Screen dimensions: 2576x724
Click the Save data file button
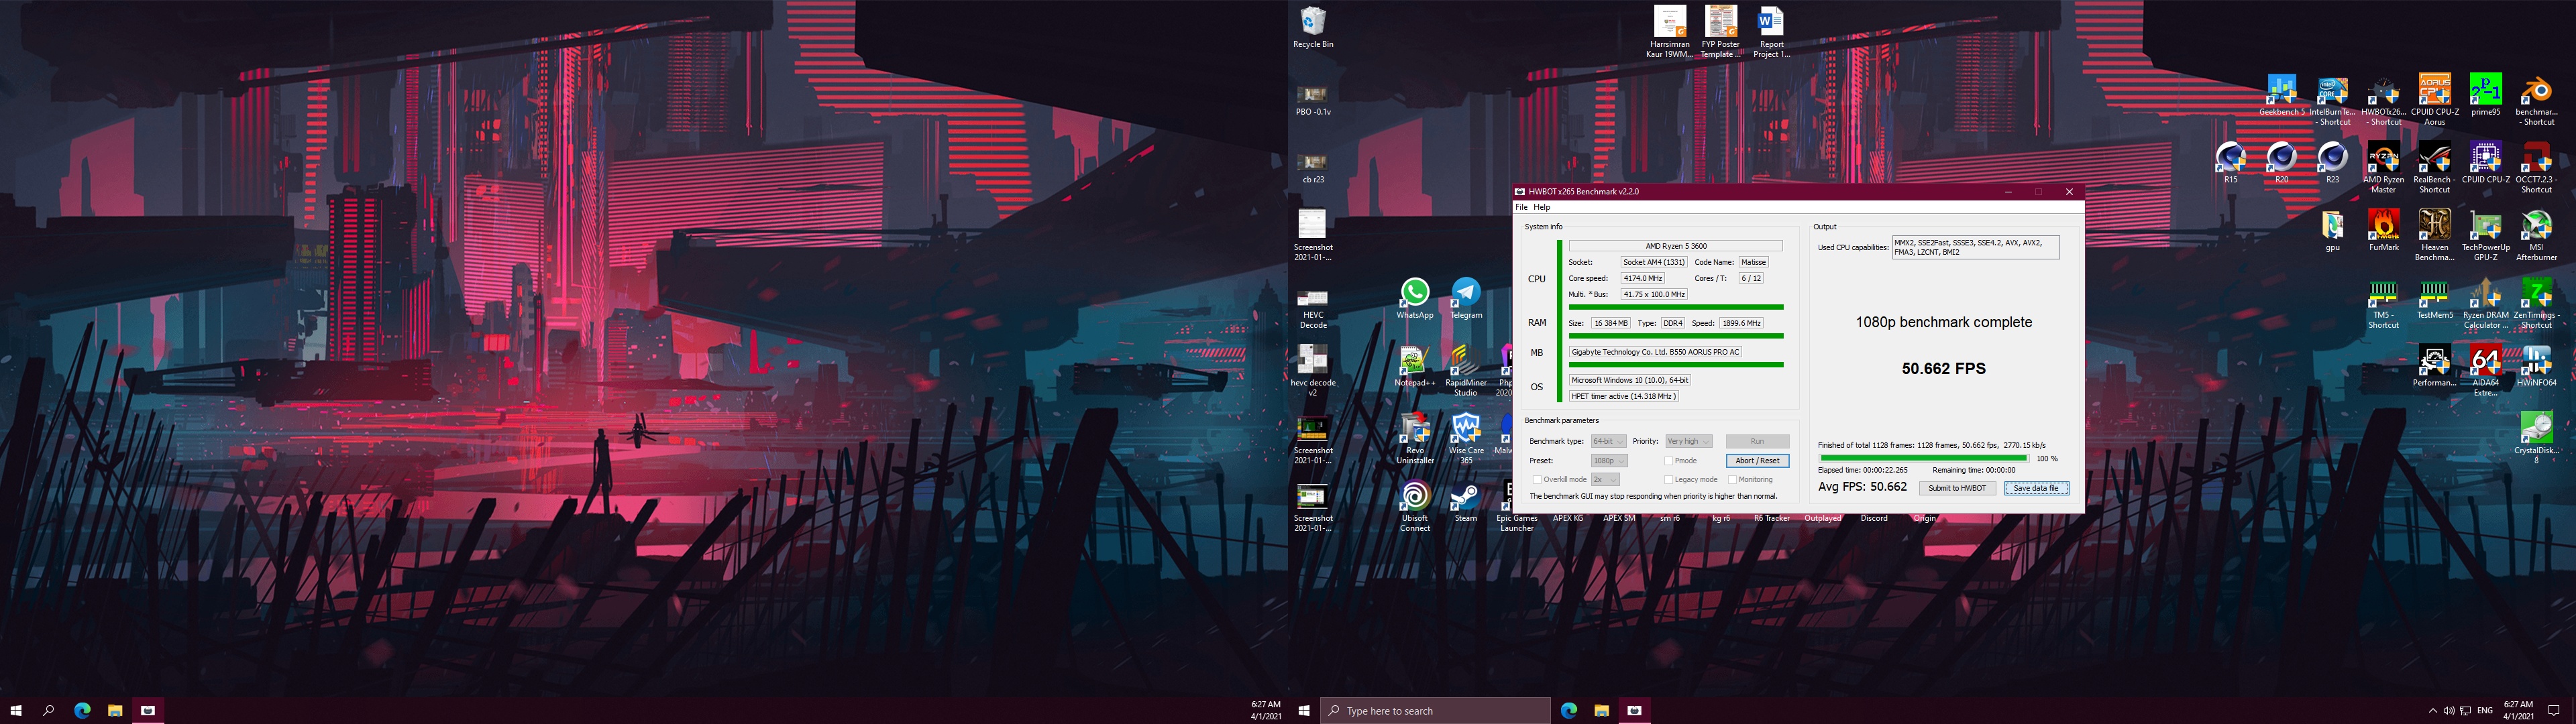point(2036,488)
